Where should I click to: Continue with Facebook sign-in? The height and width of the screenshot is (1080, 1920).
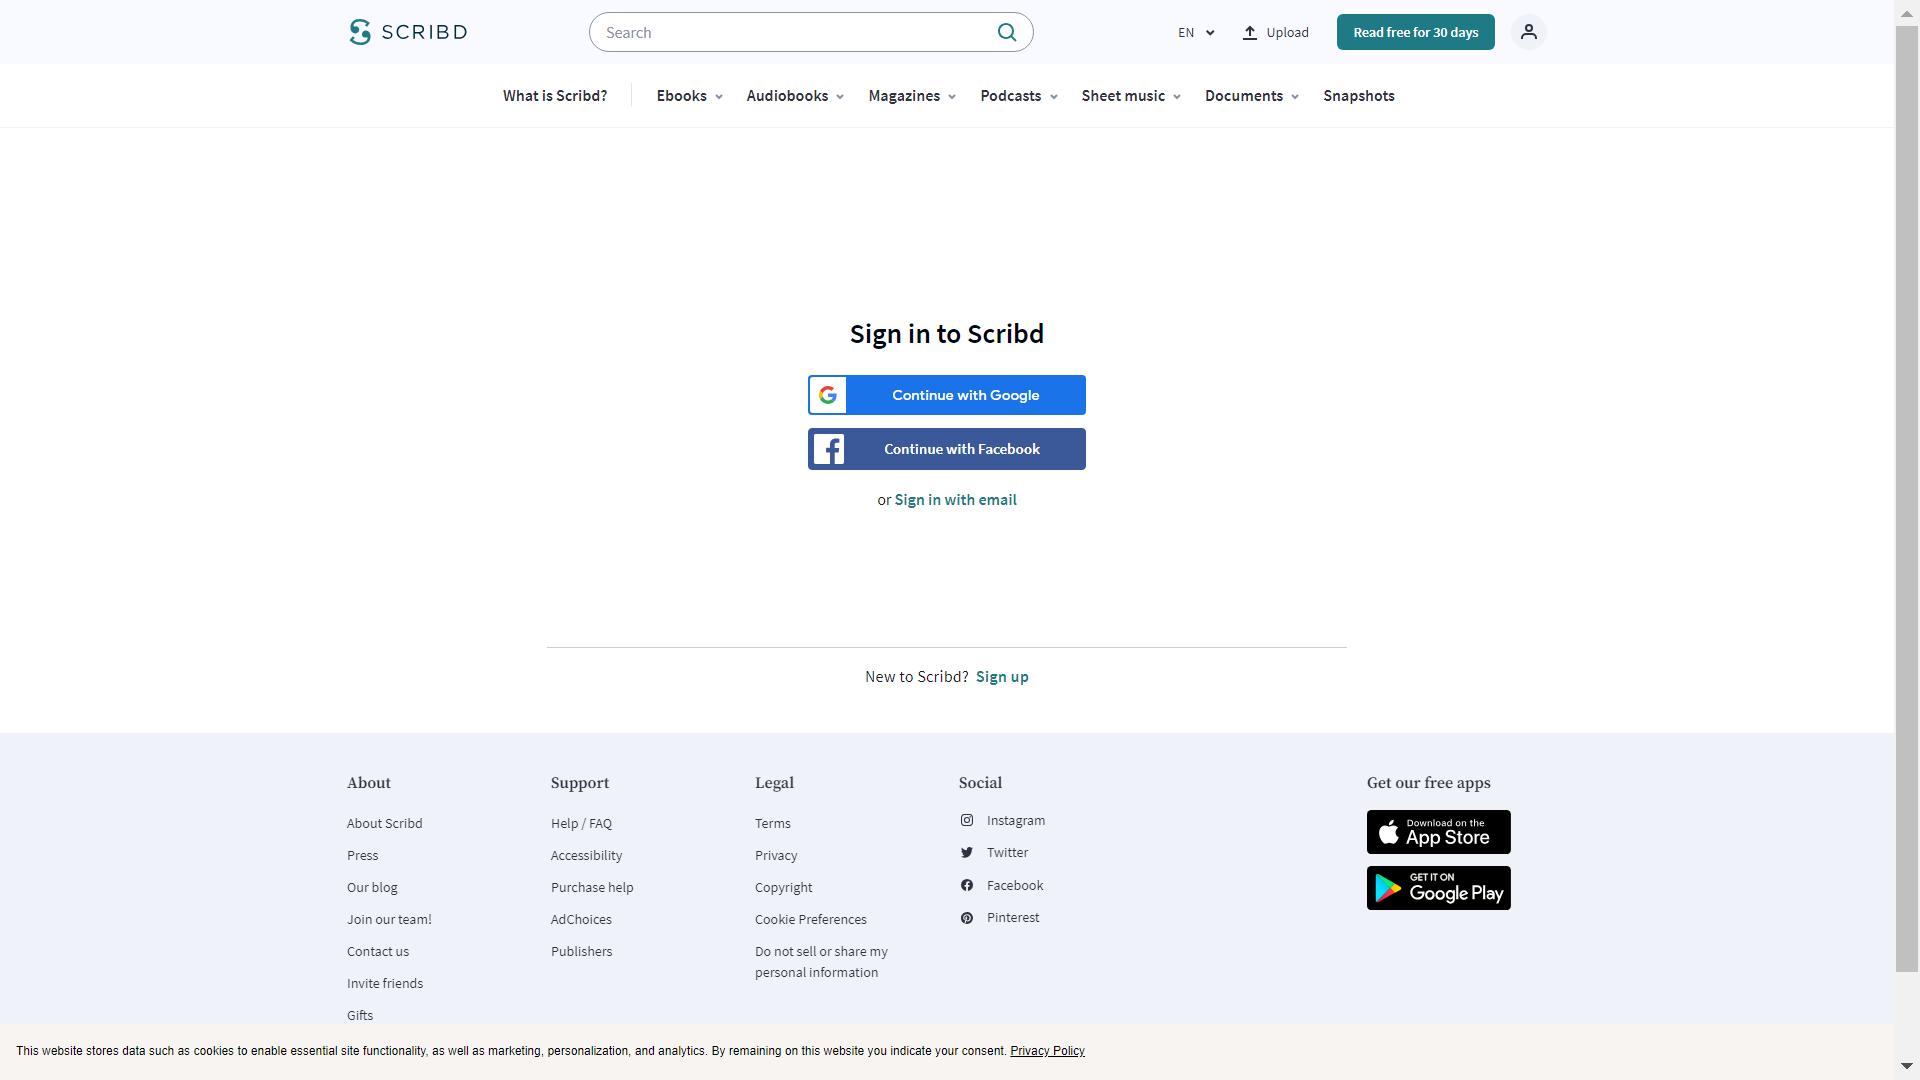947,449
